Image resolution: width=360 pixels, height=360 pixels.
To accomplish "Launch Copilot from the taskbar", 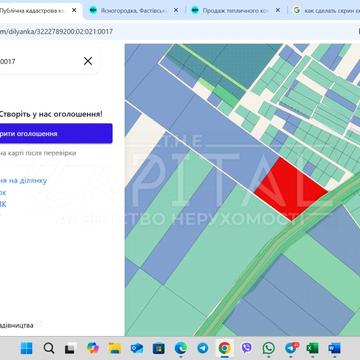I will pyautogui.click(x=93, y=348).
